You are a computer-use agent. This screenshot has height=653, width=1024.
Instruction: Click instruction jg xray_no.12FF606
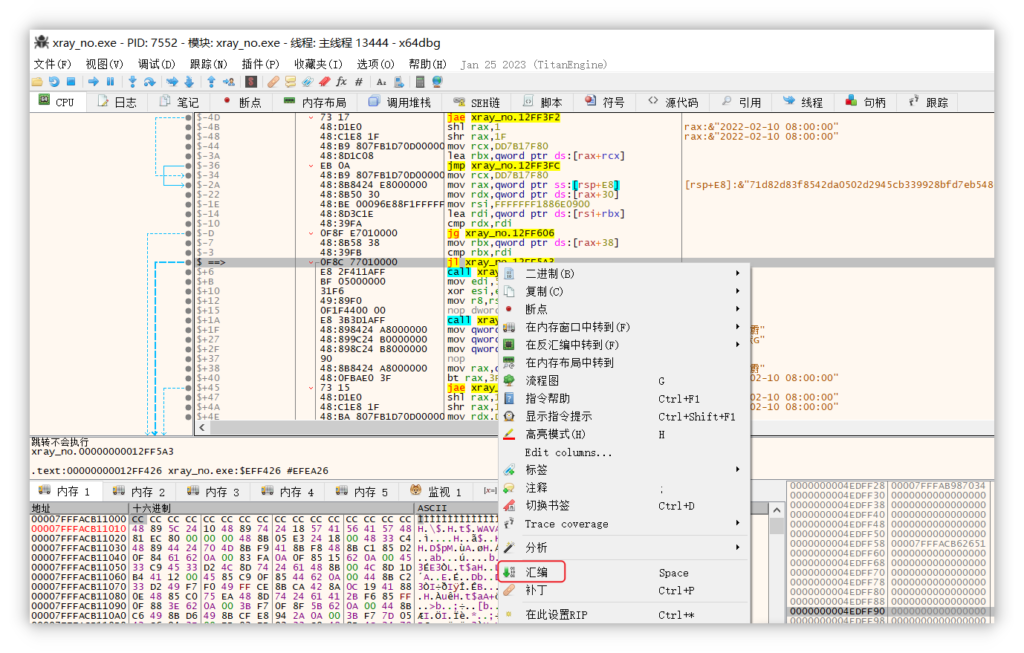pyautogui.click(x=501, y=233)
